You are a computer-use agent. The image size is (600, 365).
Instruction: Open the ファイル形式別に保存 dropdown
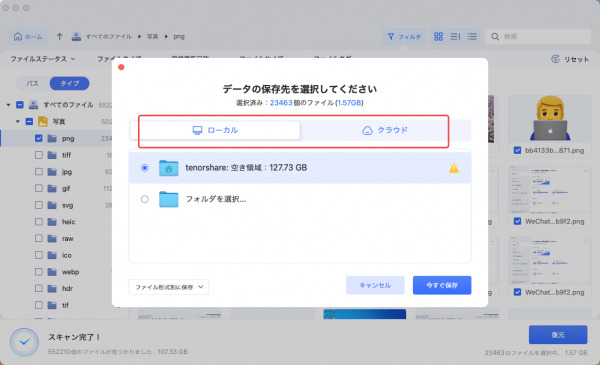click(x=168, y=287)
